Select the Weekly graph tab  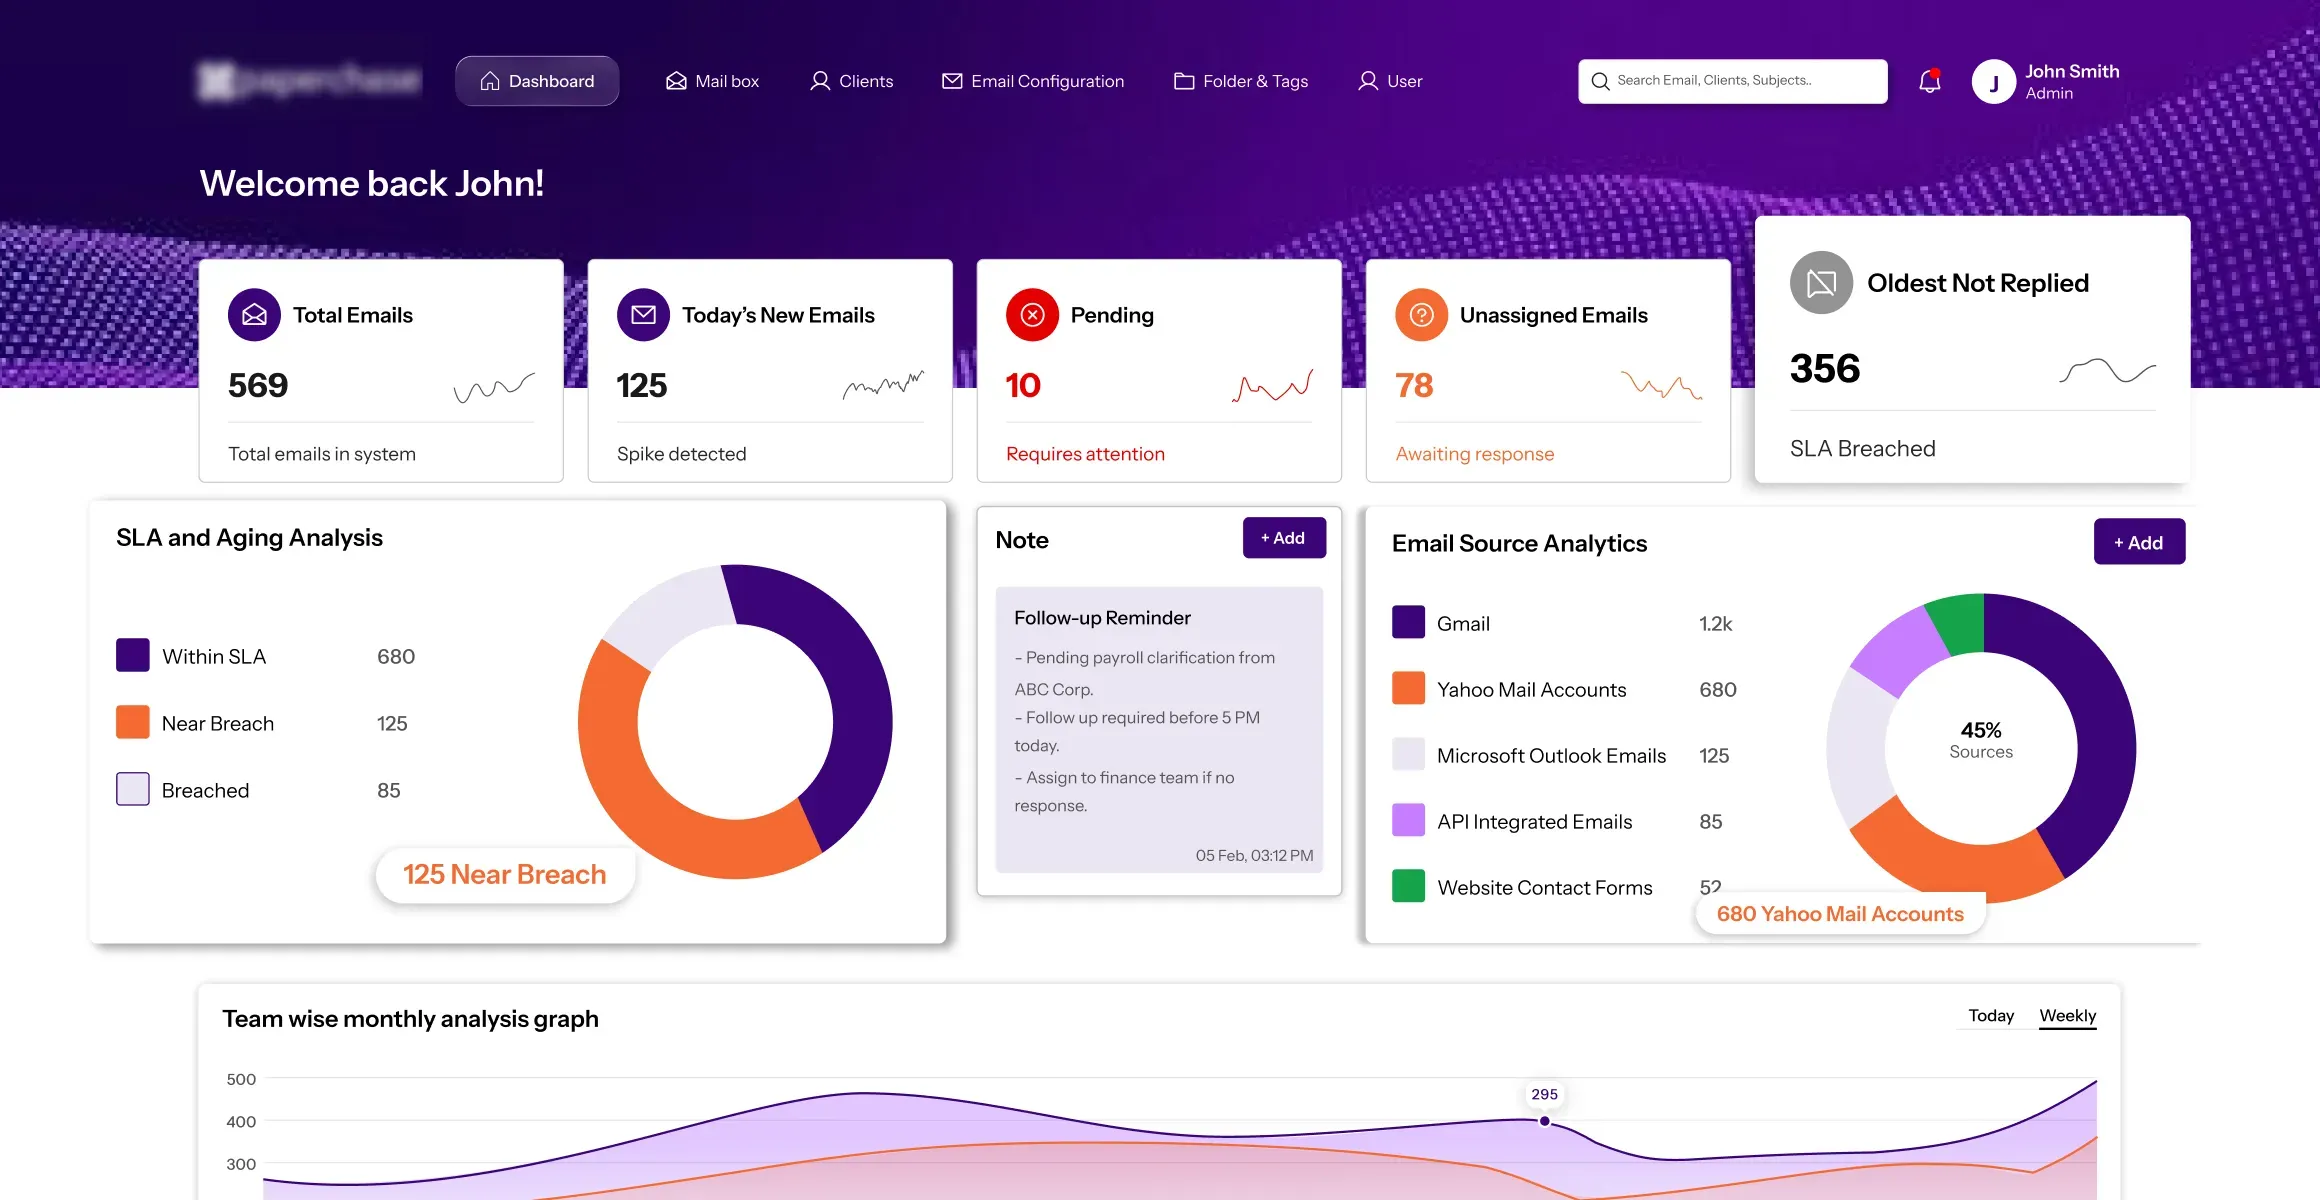[x=2067, y=1016]
